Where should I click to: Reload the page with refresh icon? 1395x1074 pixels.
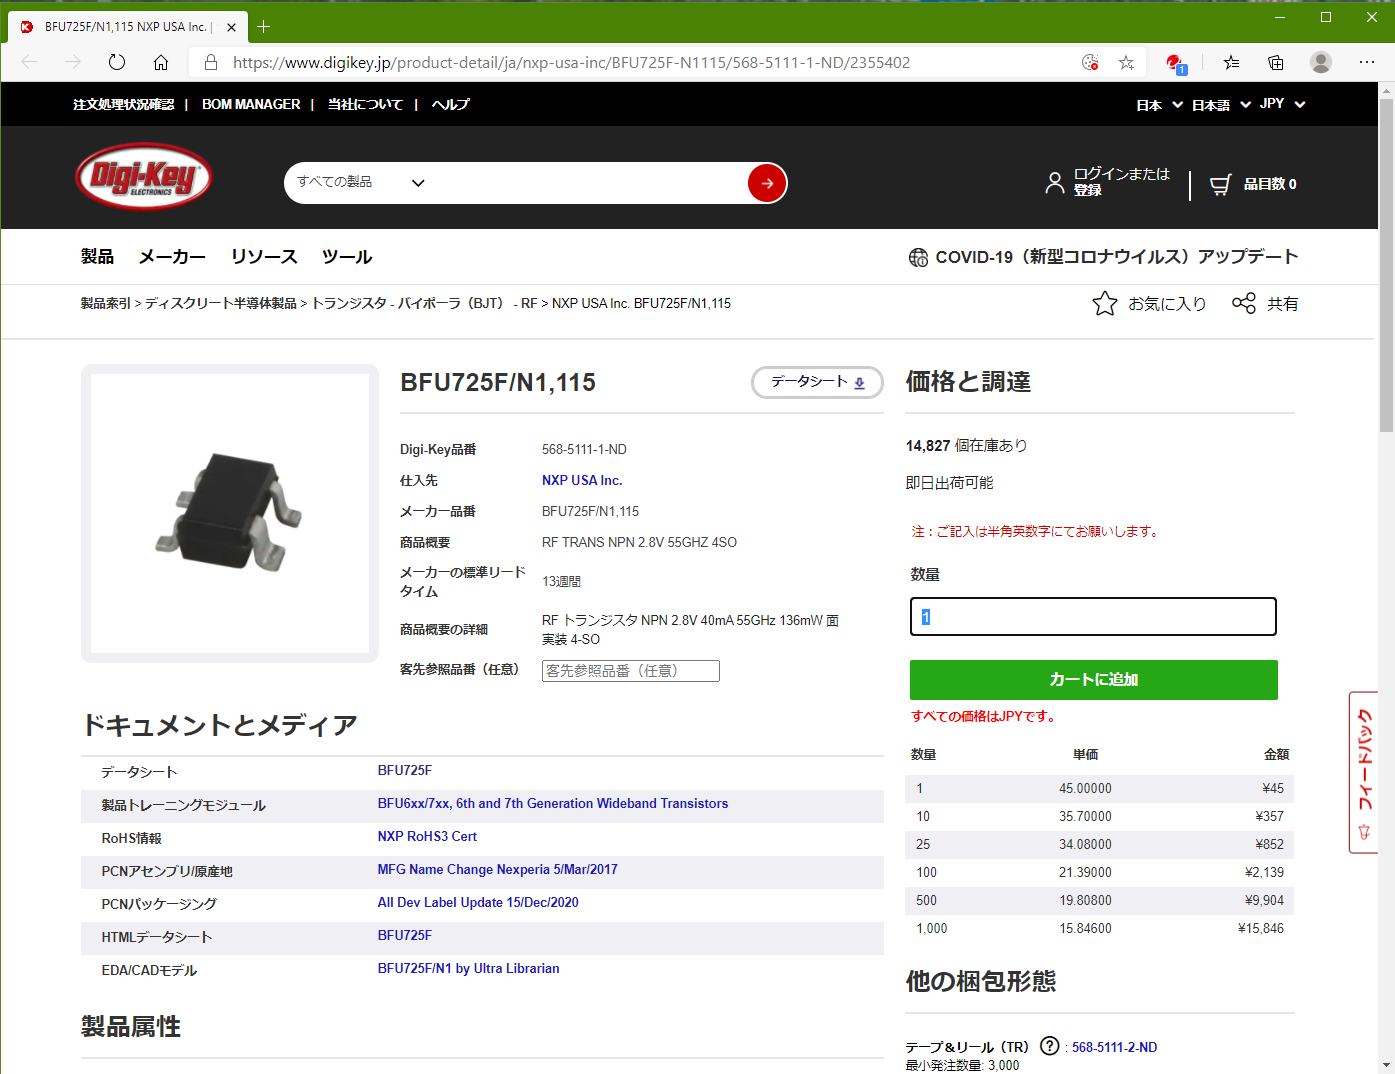pos(117,62)
